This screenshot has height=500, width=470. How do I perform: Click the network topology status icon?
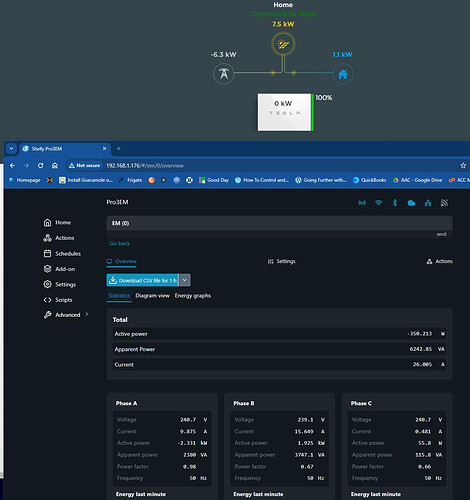(x=428, y=203)
